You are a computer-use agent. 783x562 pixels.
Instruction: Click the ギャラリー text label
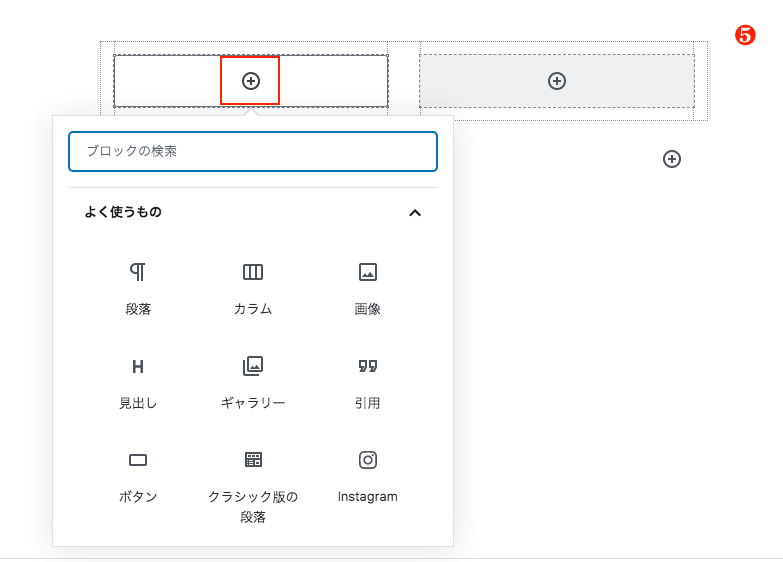tap(253, 403)
